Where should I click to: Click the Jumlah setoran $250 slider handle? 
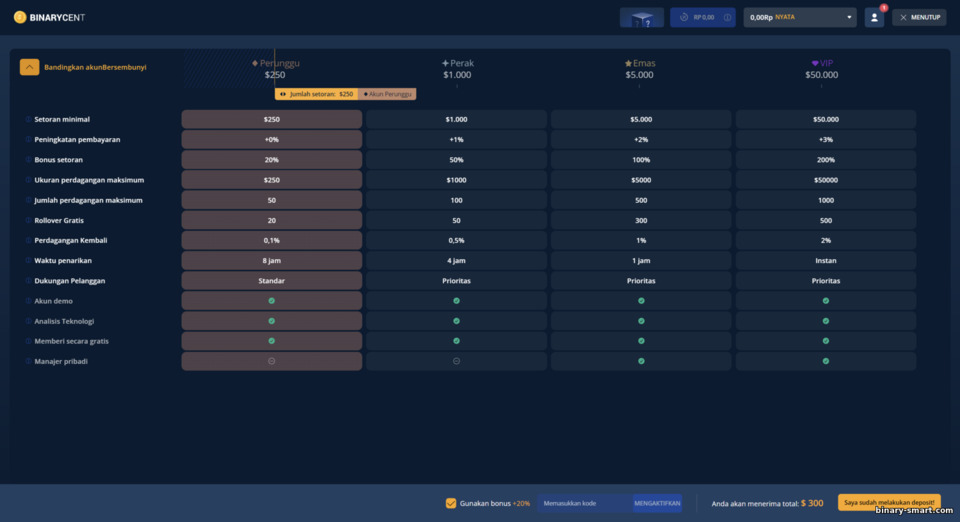pyautogui.click(x=317, y=94)
